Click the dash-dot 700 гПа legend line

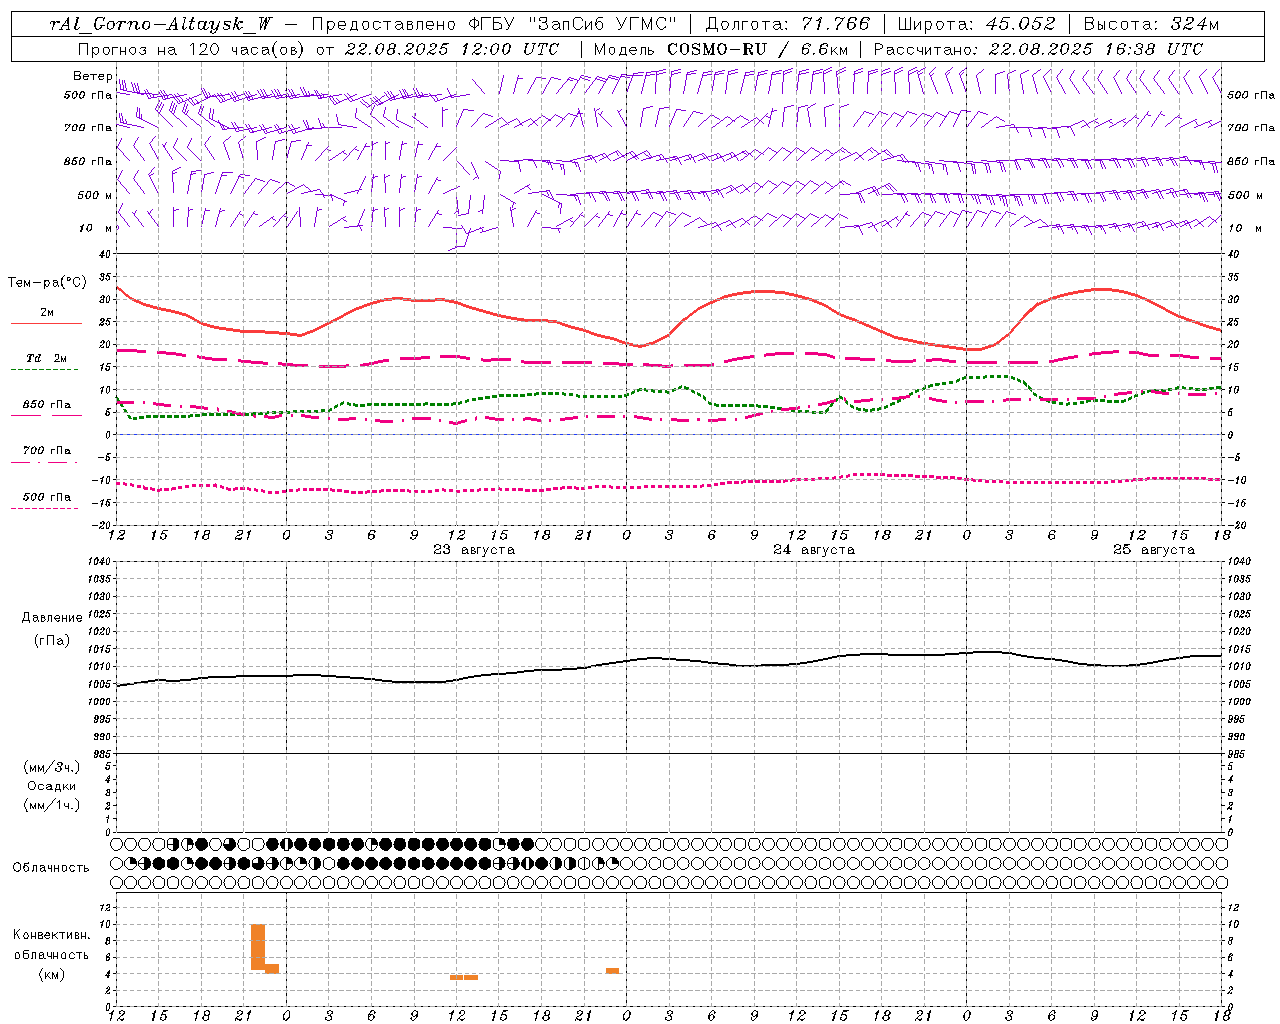tap(45, 462)
